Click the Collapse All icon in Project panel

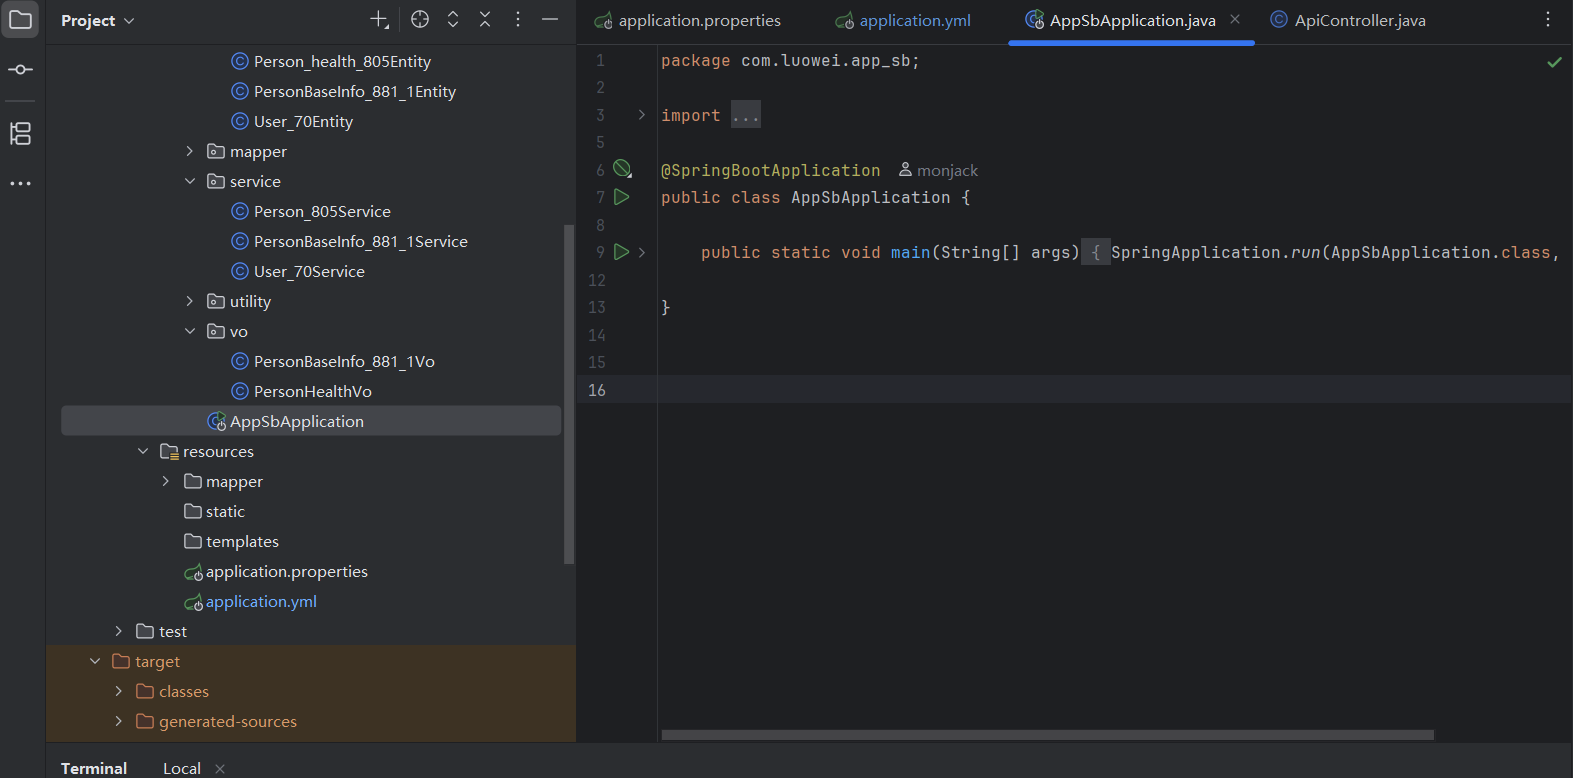pyautogui.click(x=485, y=20)
